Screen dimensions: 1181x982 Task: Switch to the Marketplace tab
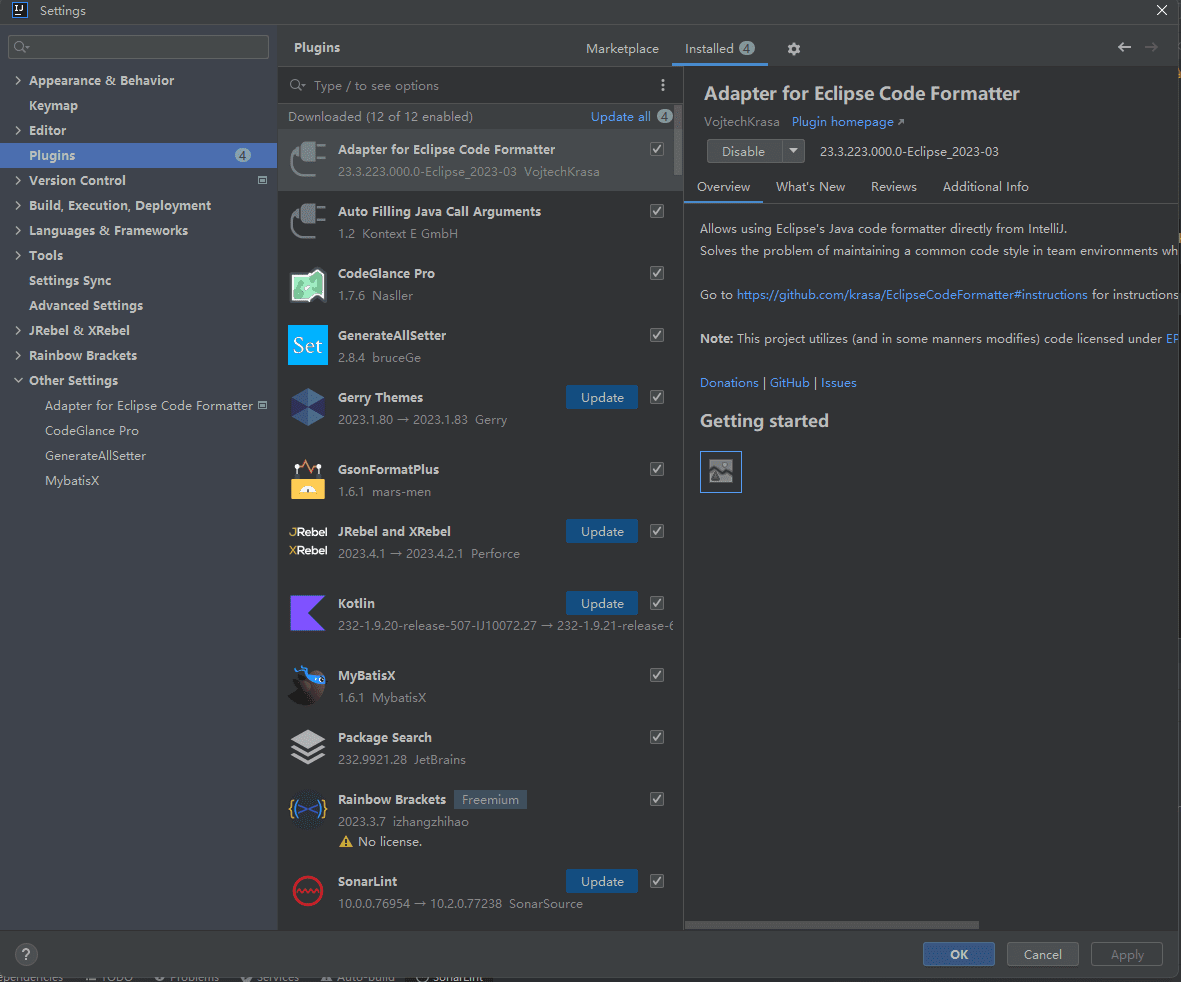[x=622, y=49]
